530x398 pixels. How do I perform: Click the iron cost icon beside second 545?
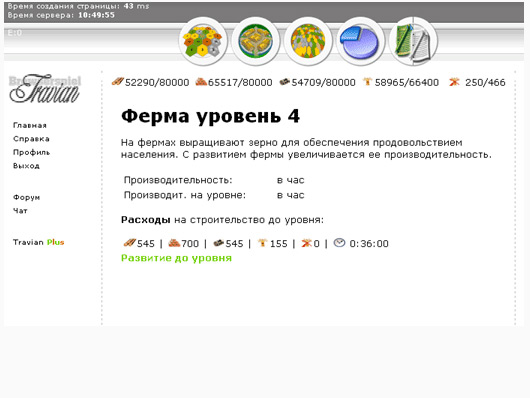coord(219,243)
